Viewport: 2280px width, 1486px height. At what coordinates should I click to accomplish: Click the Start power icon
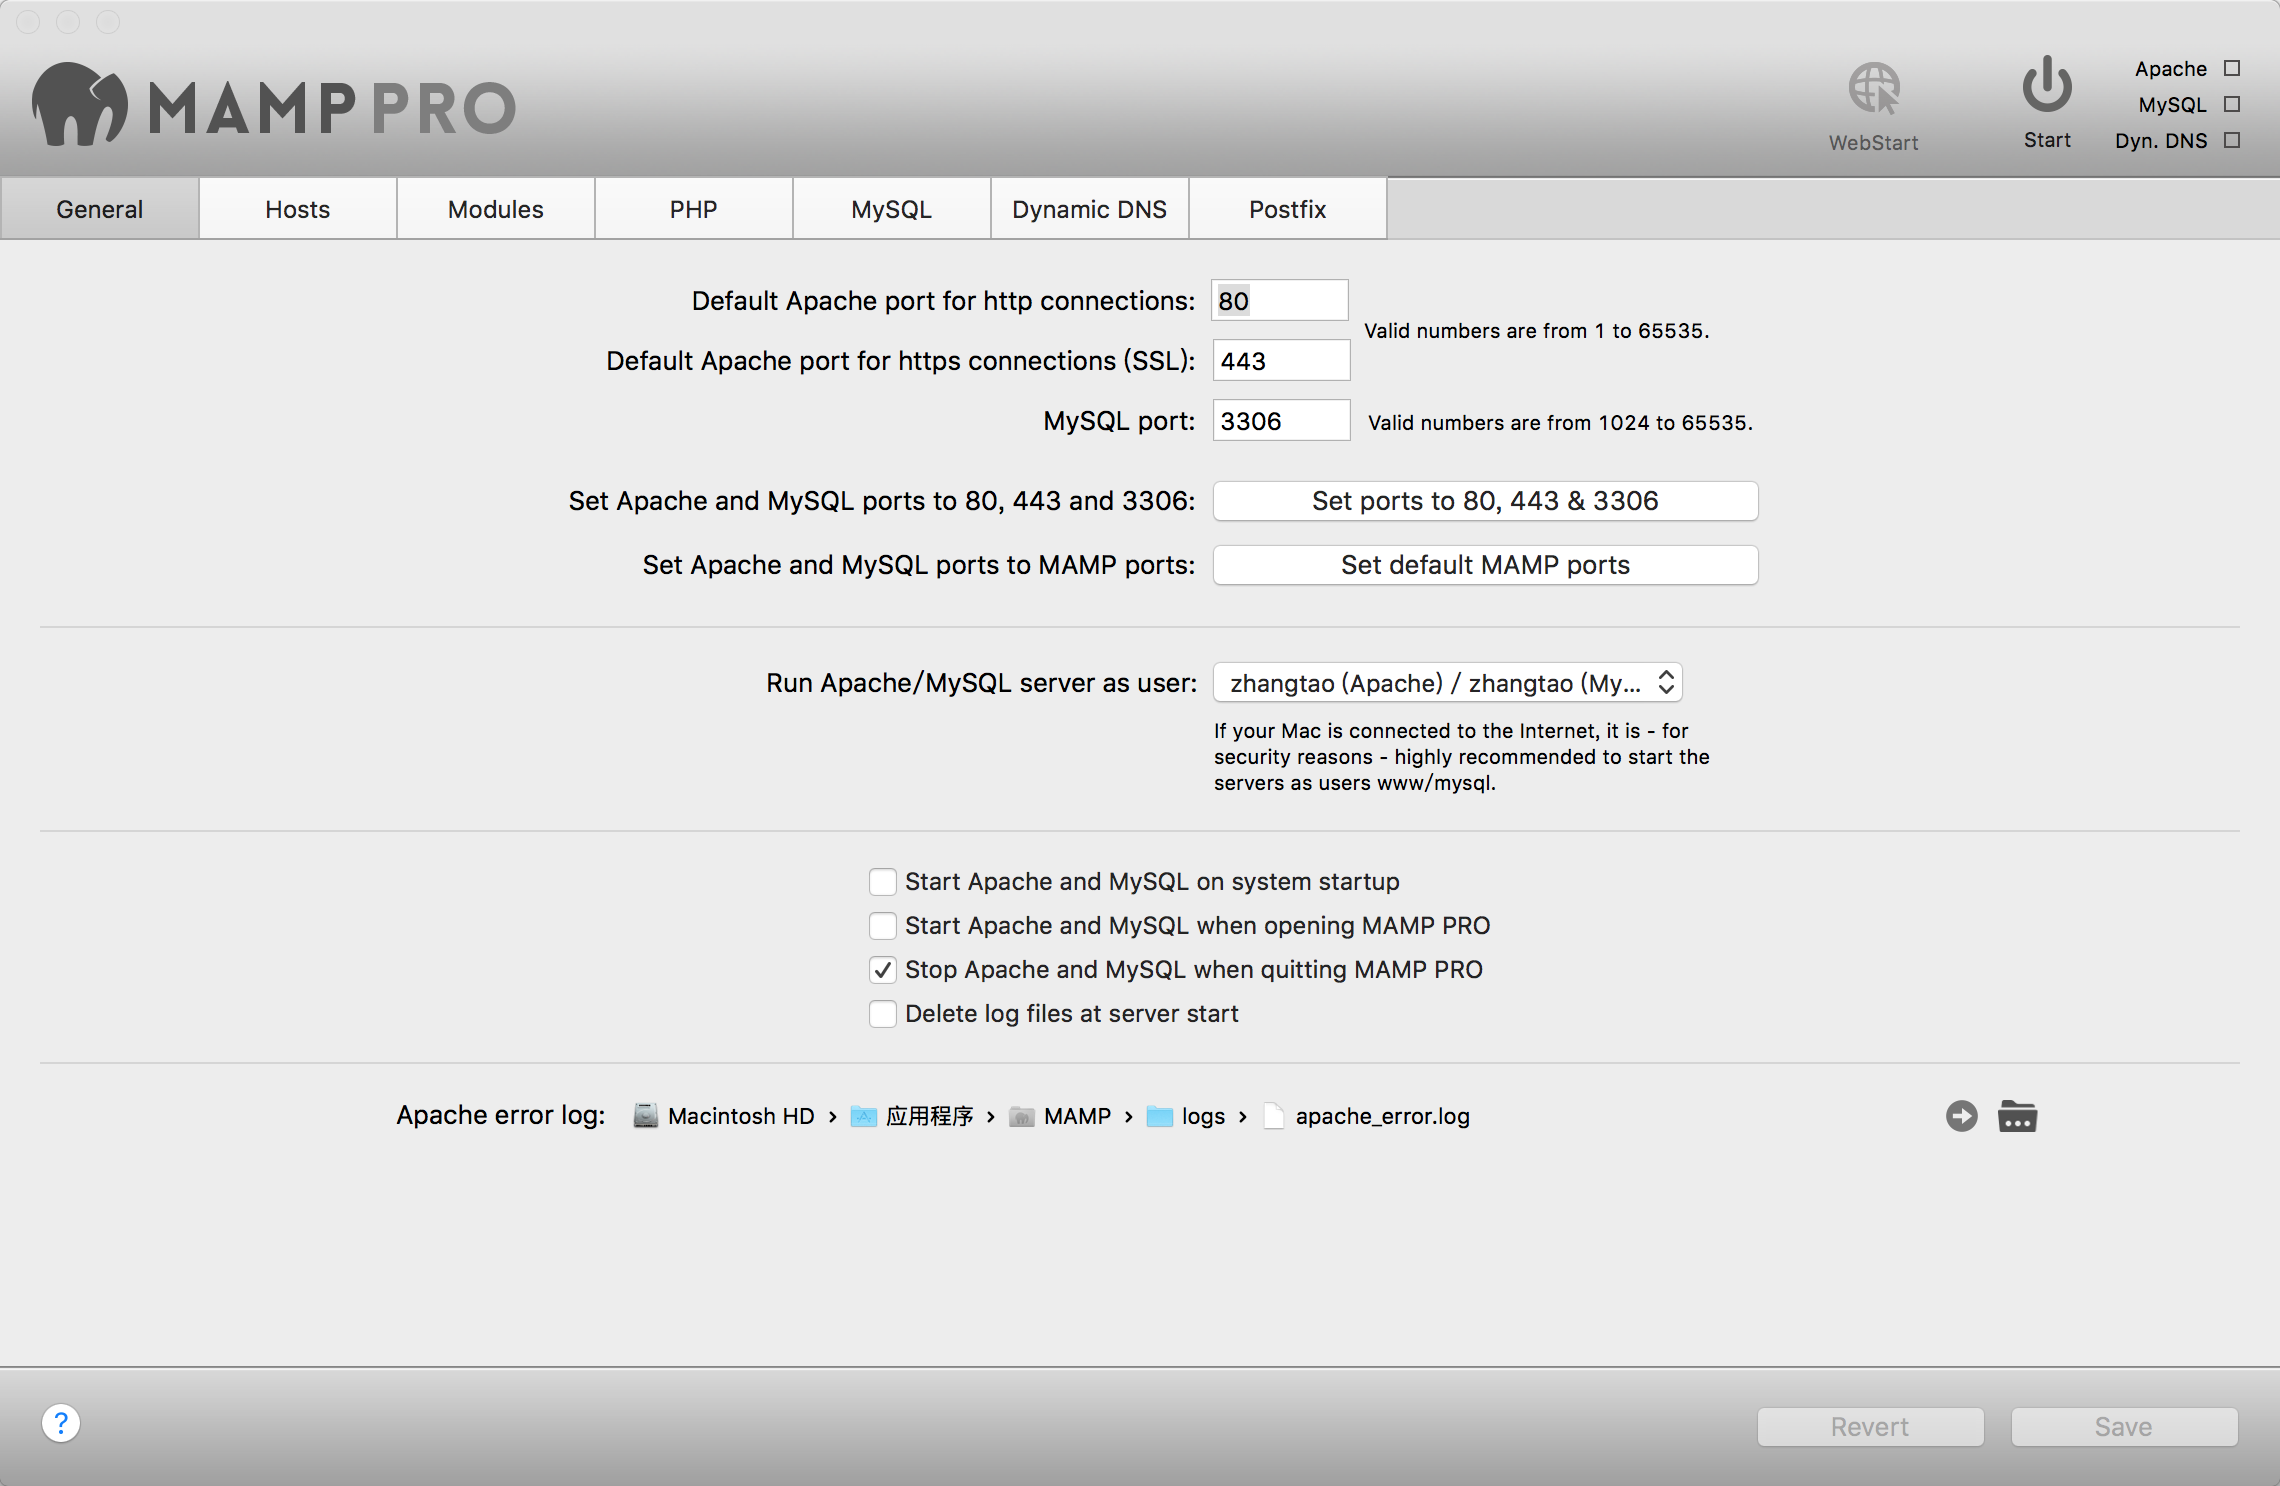[x=2047, y=84]
